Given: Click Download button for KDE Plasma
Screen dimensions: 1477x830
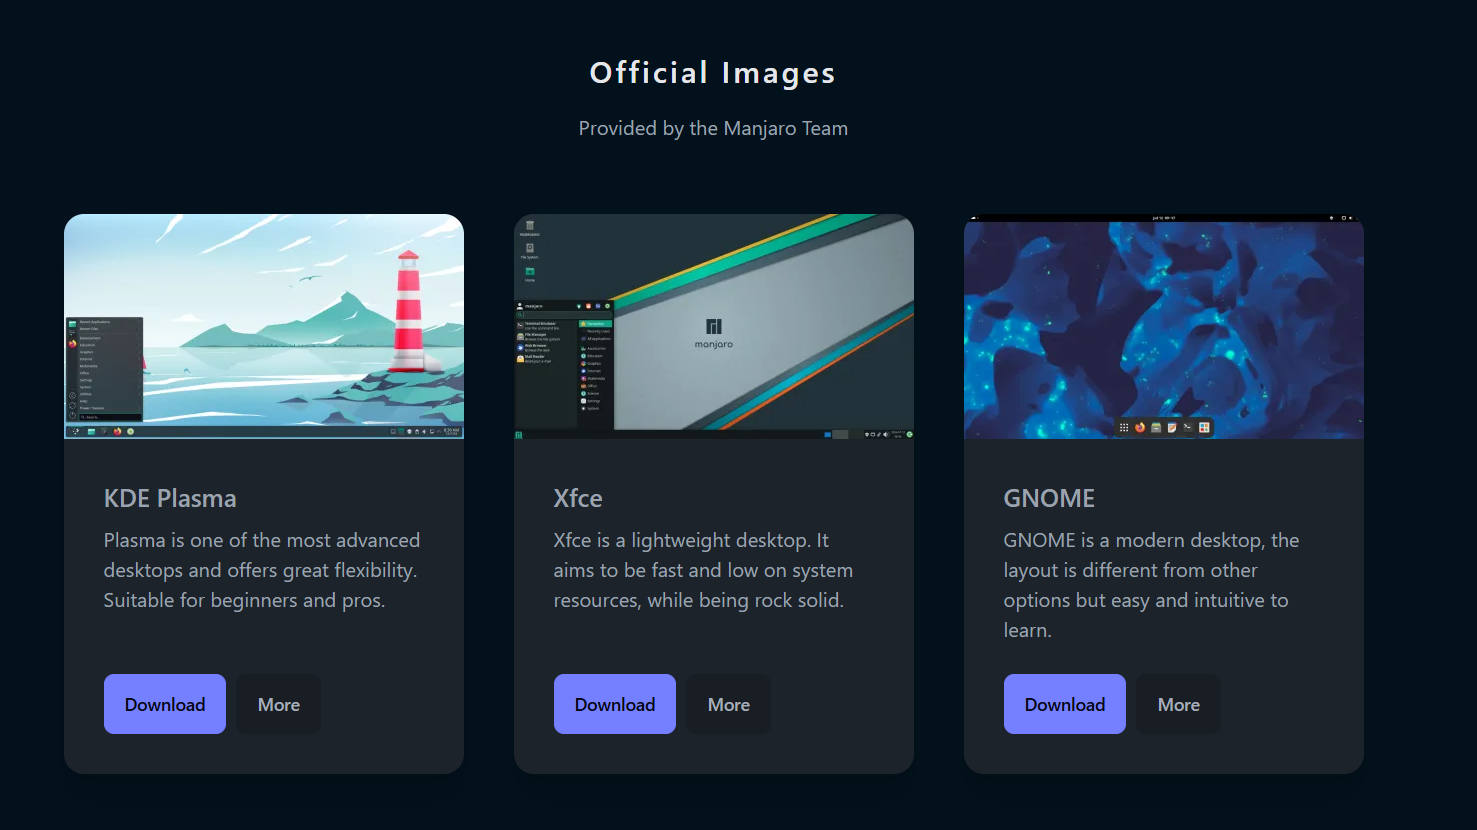Looking at the screenshot, I should pos(165,704).
